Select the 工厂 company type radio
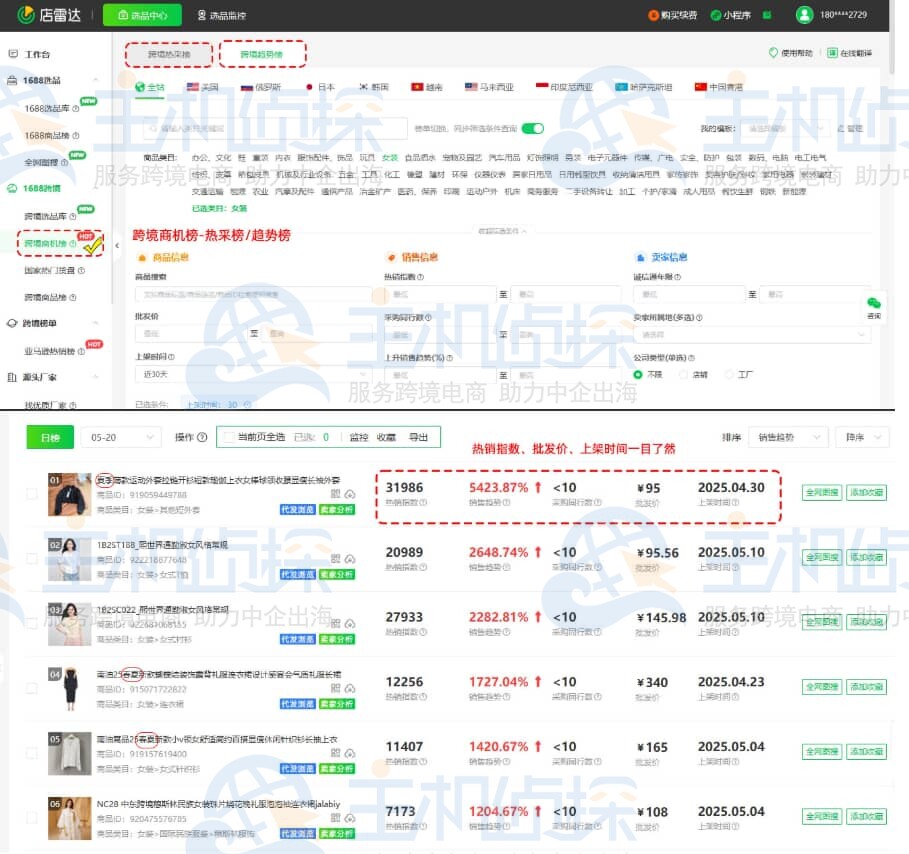Screen dimensions: 909x854 click(x=729, y=374)
